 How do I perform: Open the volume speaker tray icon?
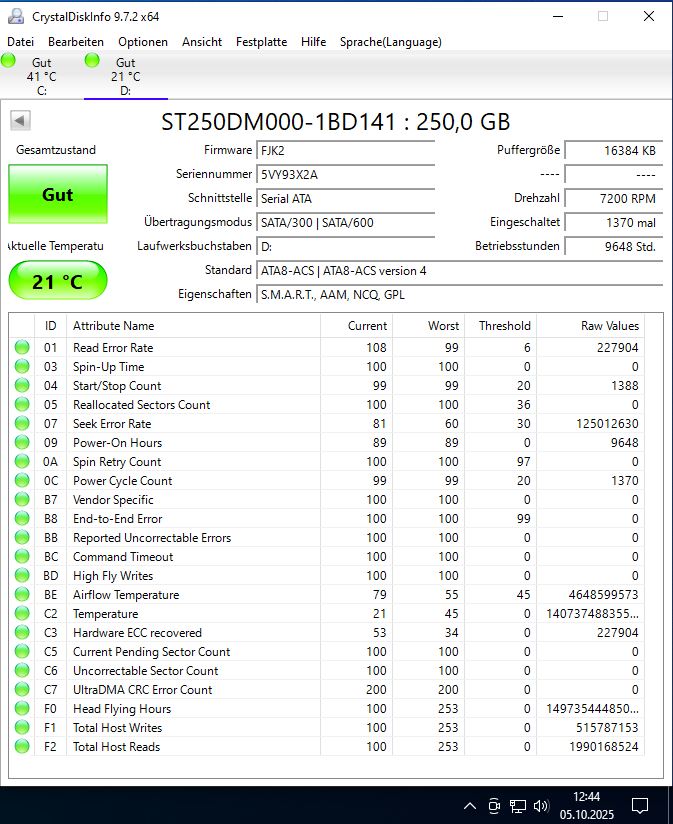tap(541, 806)
